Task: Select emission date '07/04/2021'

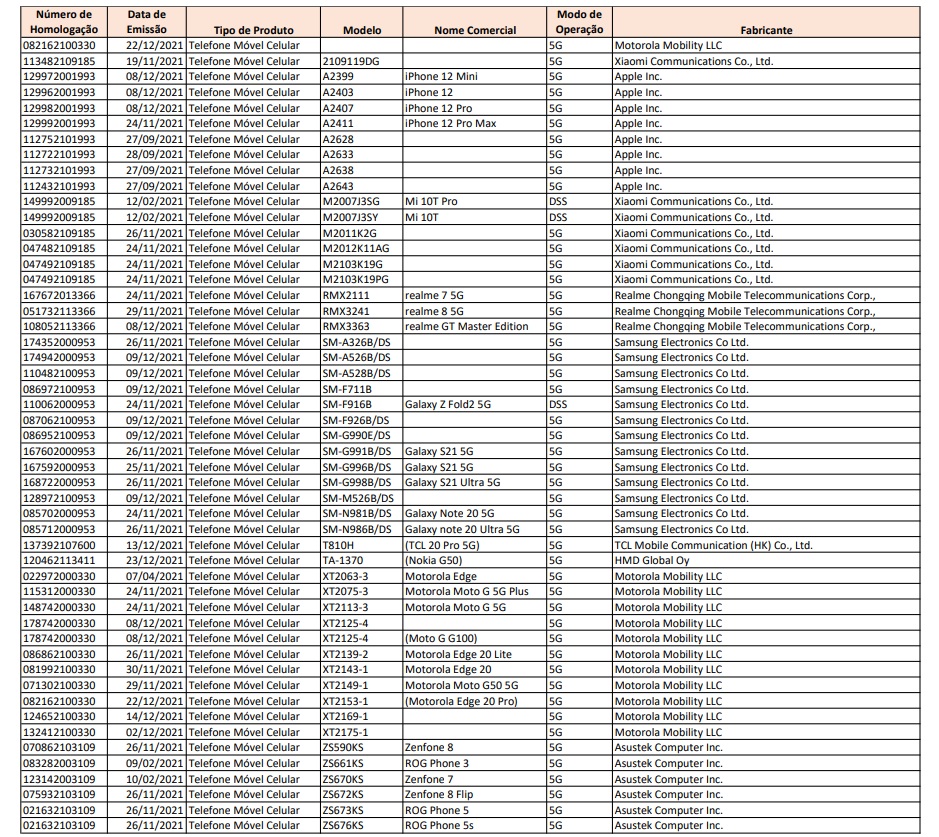Action: pos(147,577)
